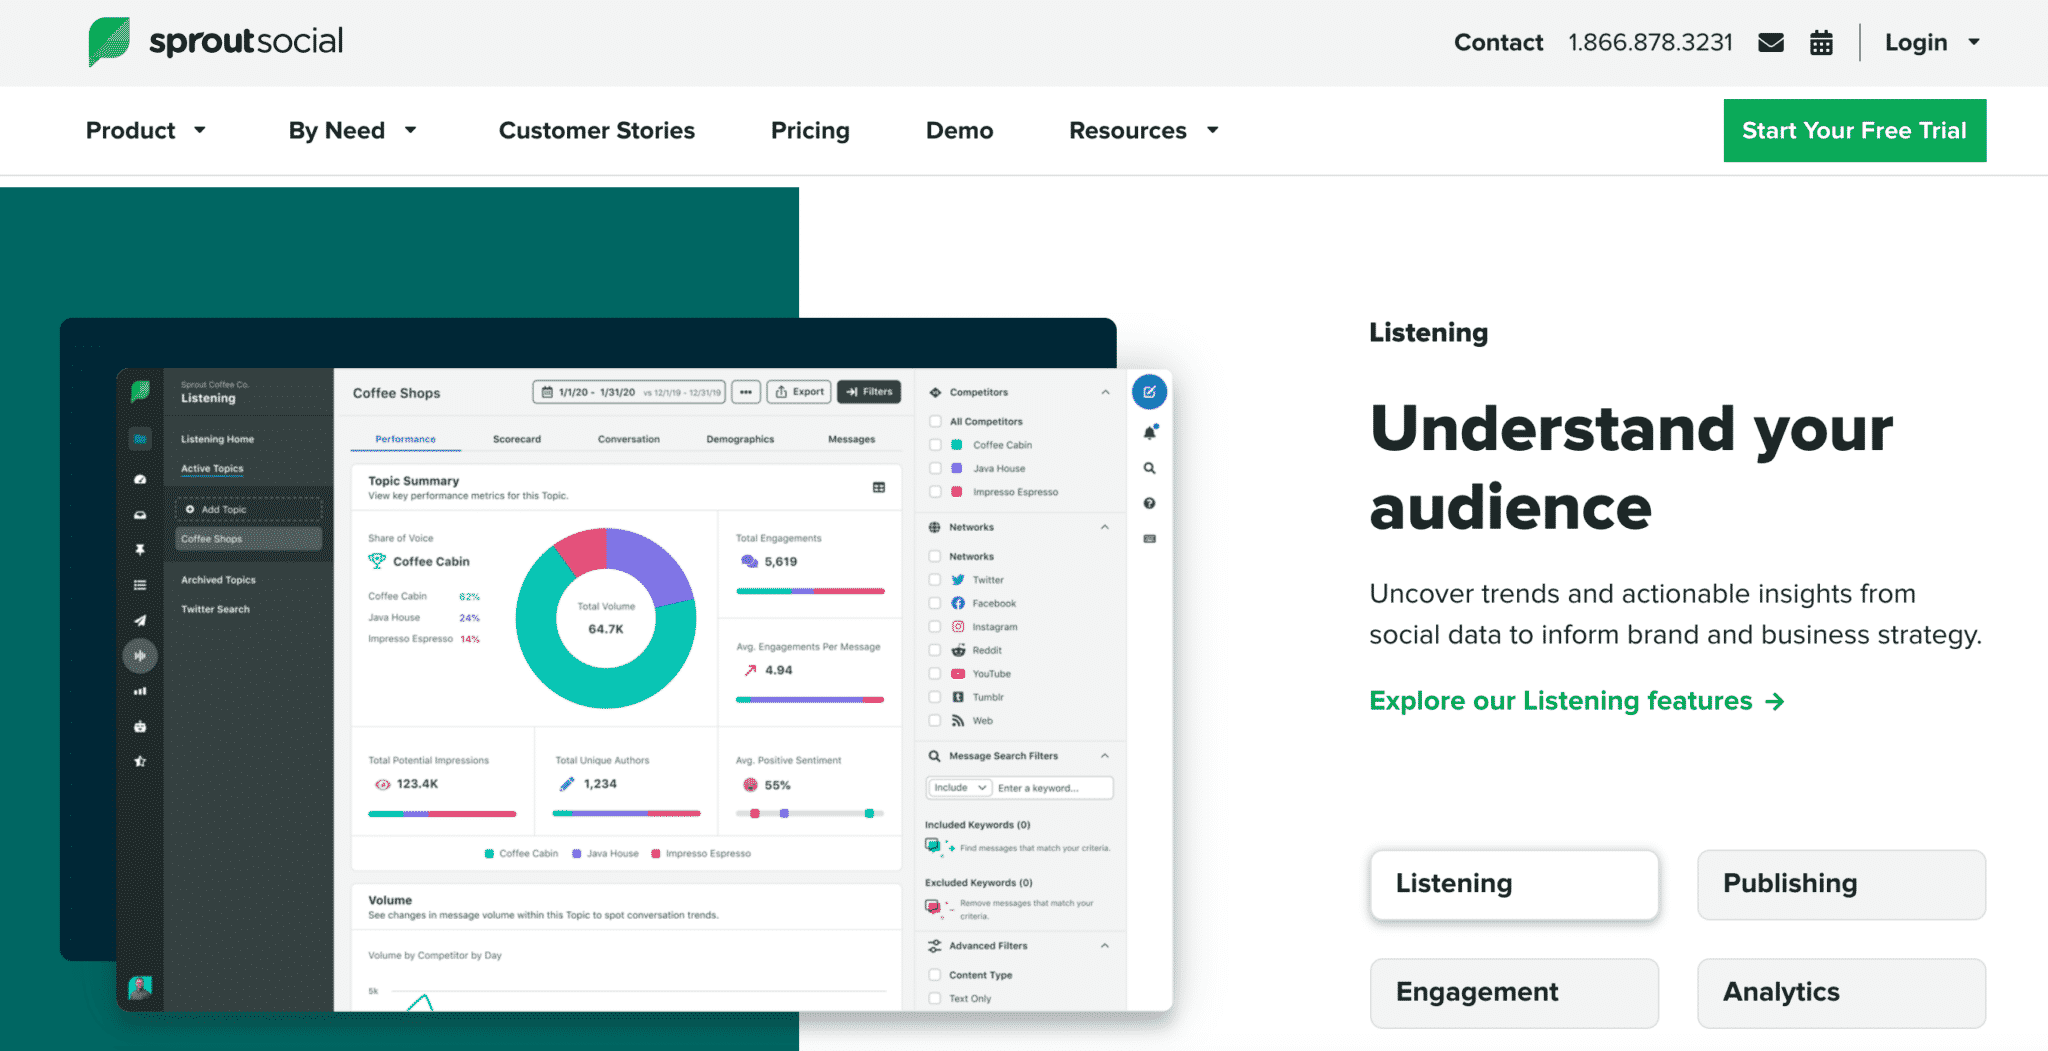Open the help question mark icon
The width and height of the screenshot is (2048, 1051).
point(1150,503)
